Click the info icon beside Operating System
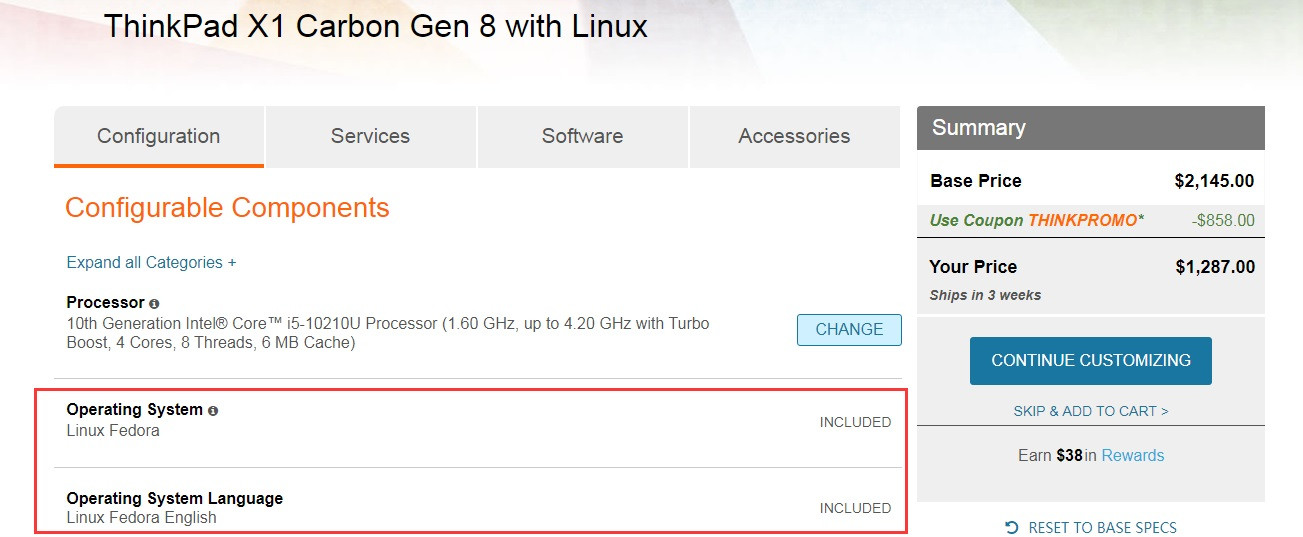This screenshot has height=537, width=1303. [212, 410]
